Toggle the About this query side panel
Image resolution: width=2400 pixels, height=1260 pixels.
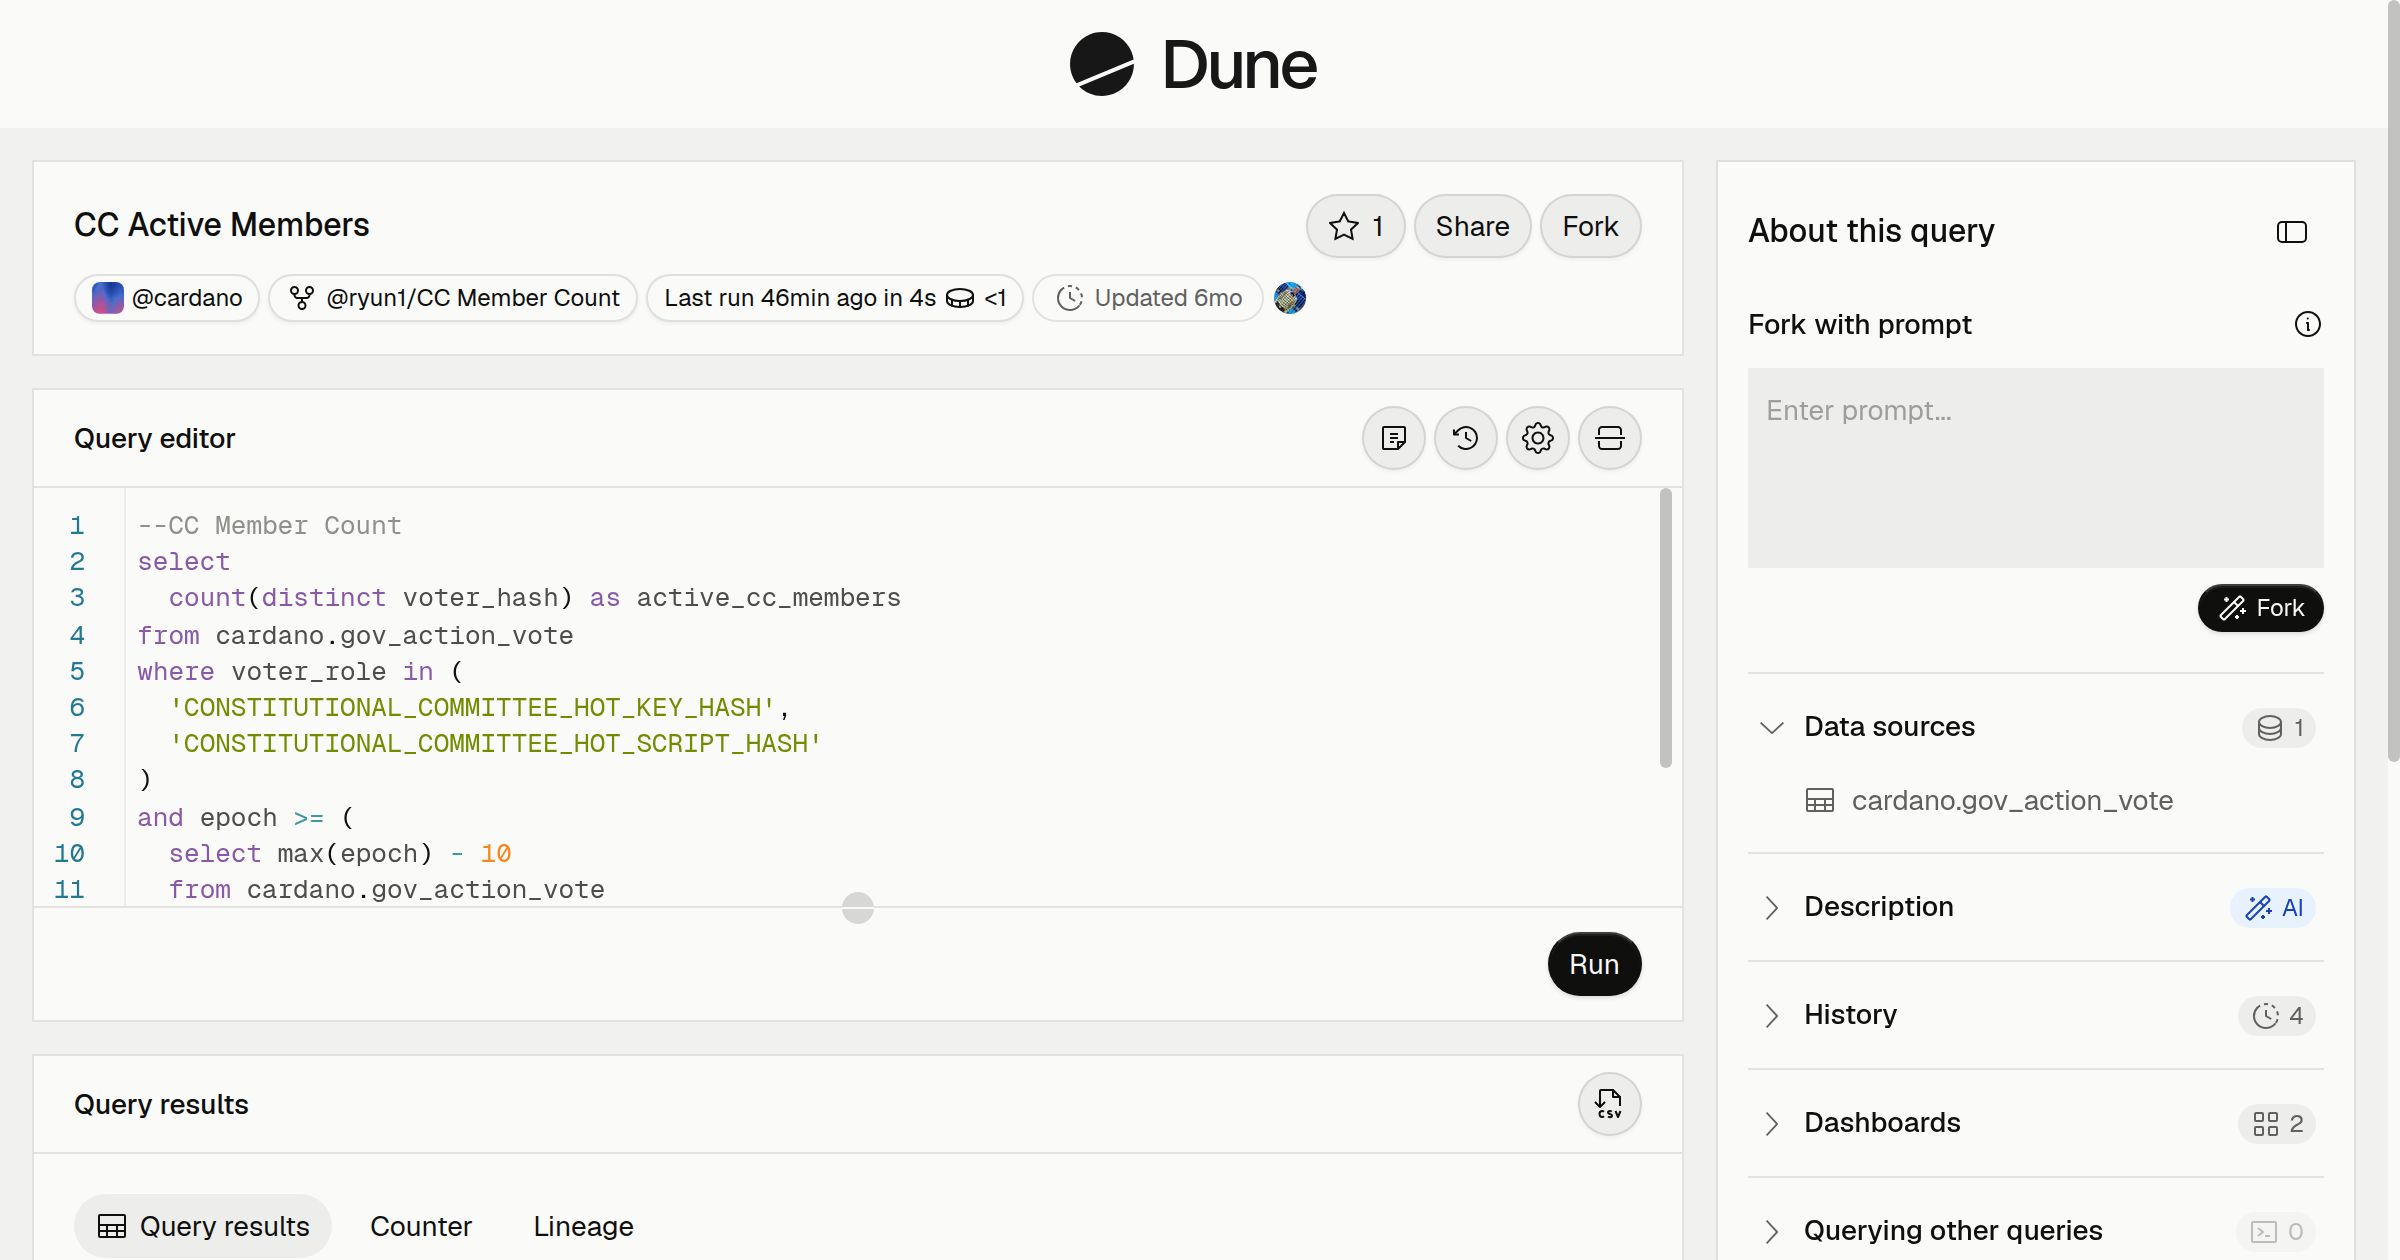[x=2292, y=232]
